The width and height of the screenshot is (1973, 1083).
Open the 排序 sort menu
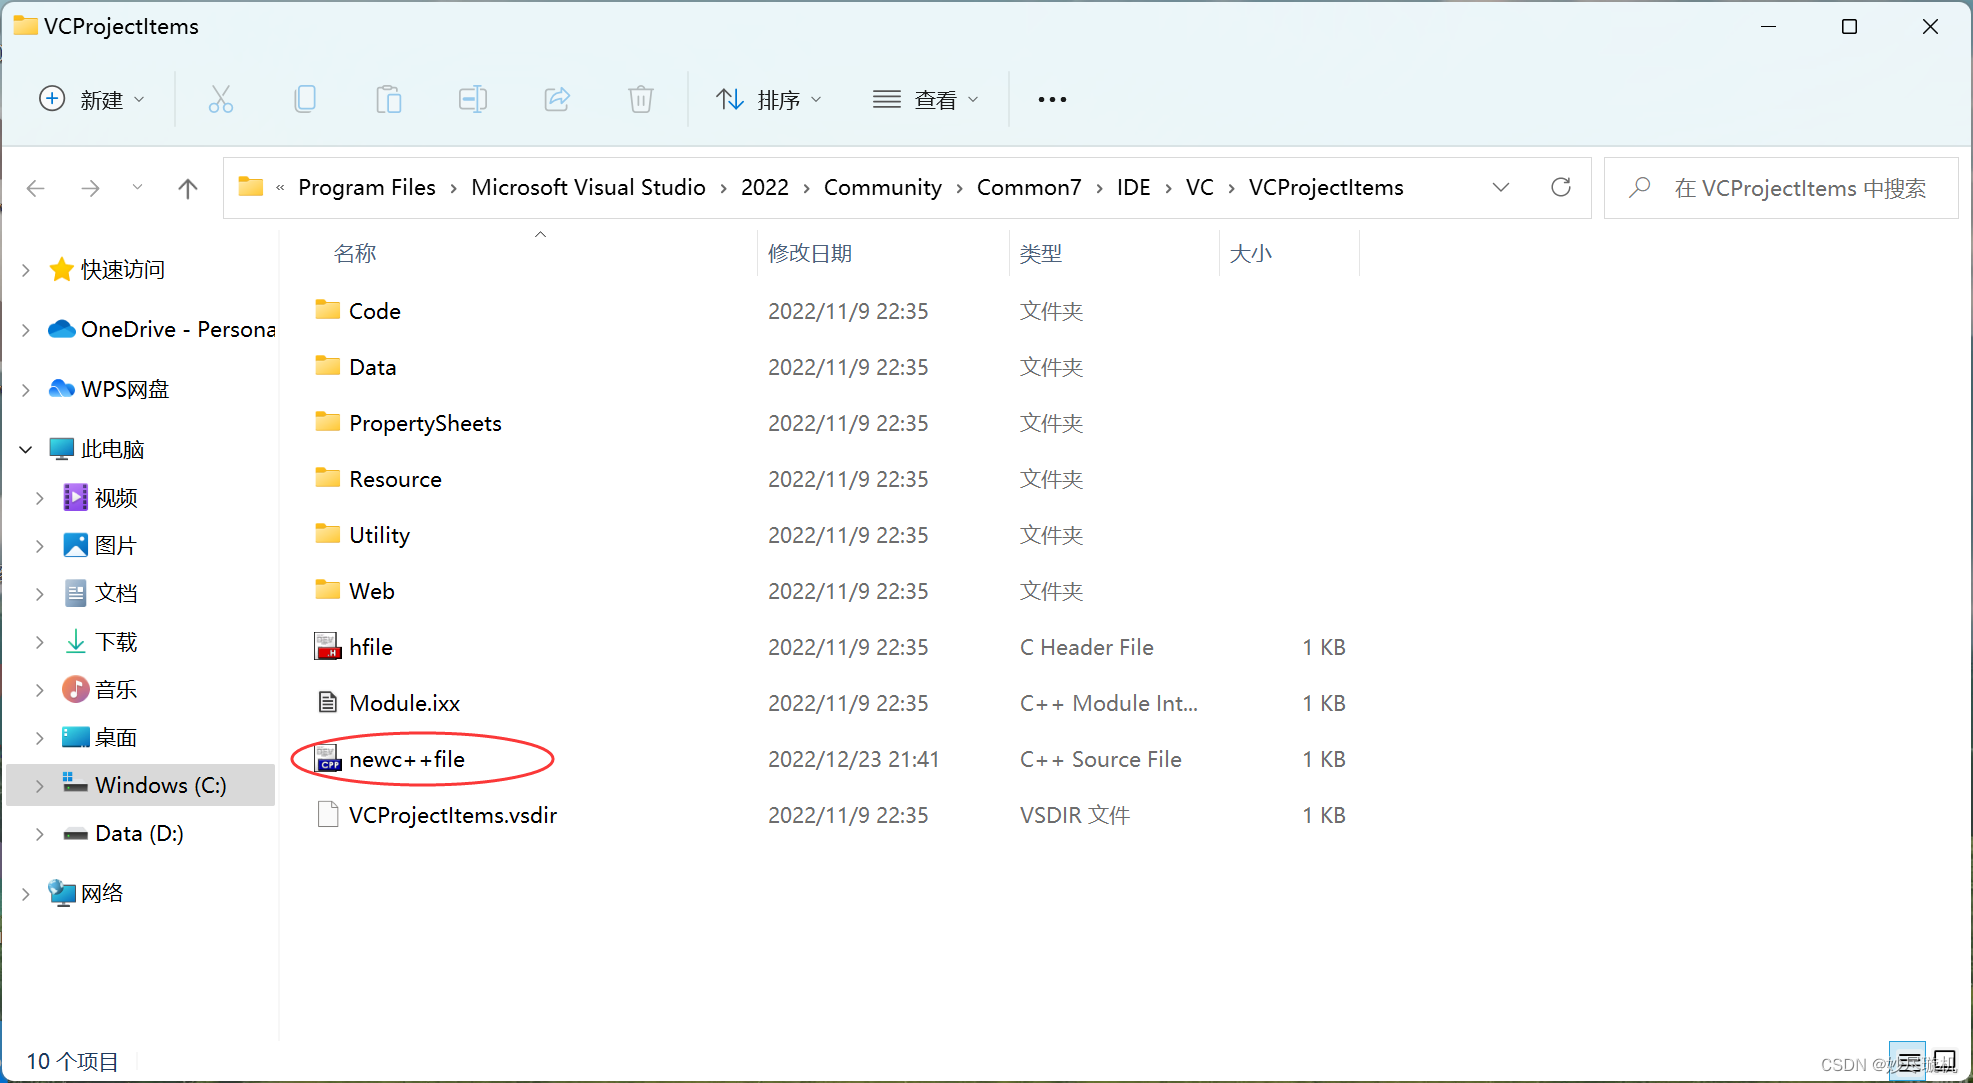(770, 99)
